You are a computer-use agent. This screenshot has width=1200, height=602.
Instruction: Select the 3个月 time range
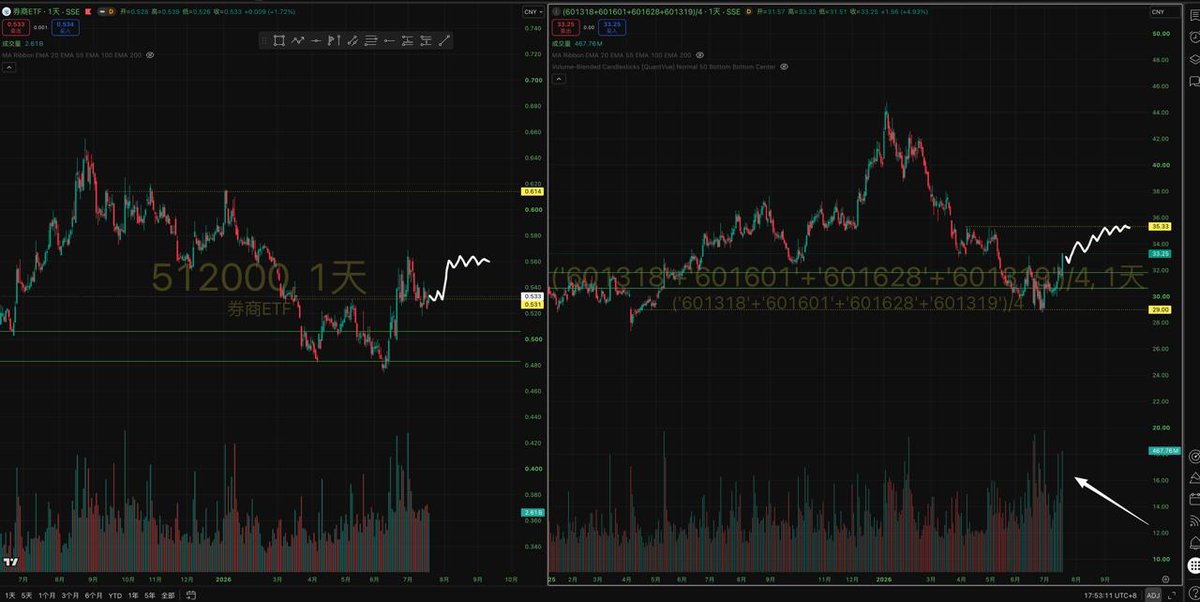(x=70, y=595)
